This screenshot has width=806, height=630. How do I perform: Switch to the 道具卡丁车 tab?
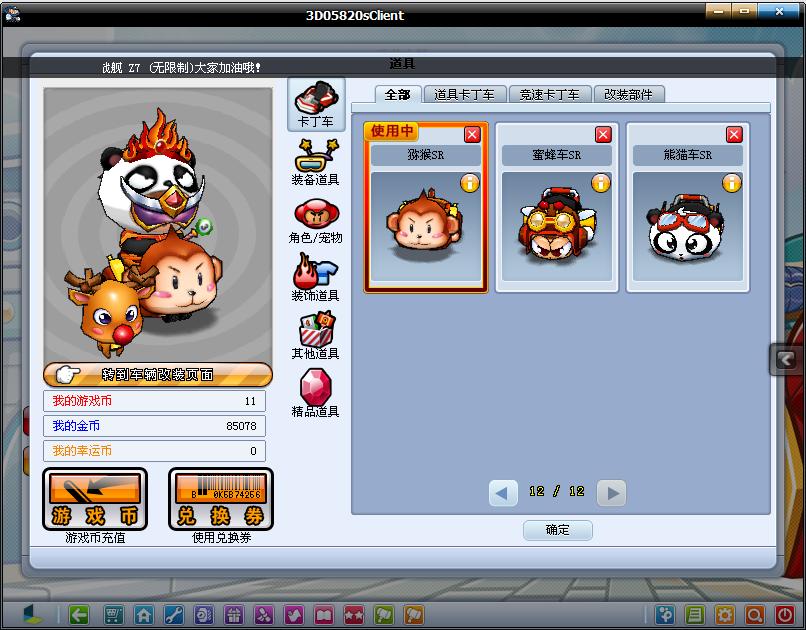(x=464, y=95)
